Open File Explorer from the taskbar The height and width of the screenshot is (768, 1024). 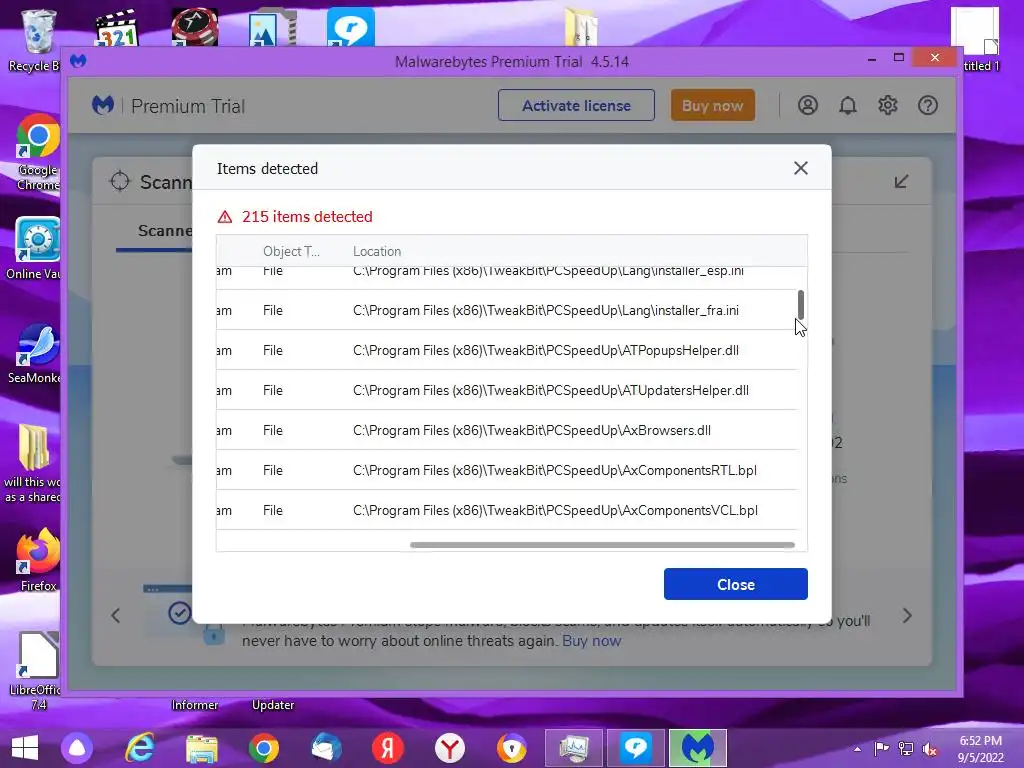click(201, 748)
